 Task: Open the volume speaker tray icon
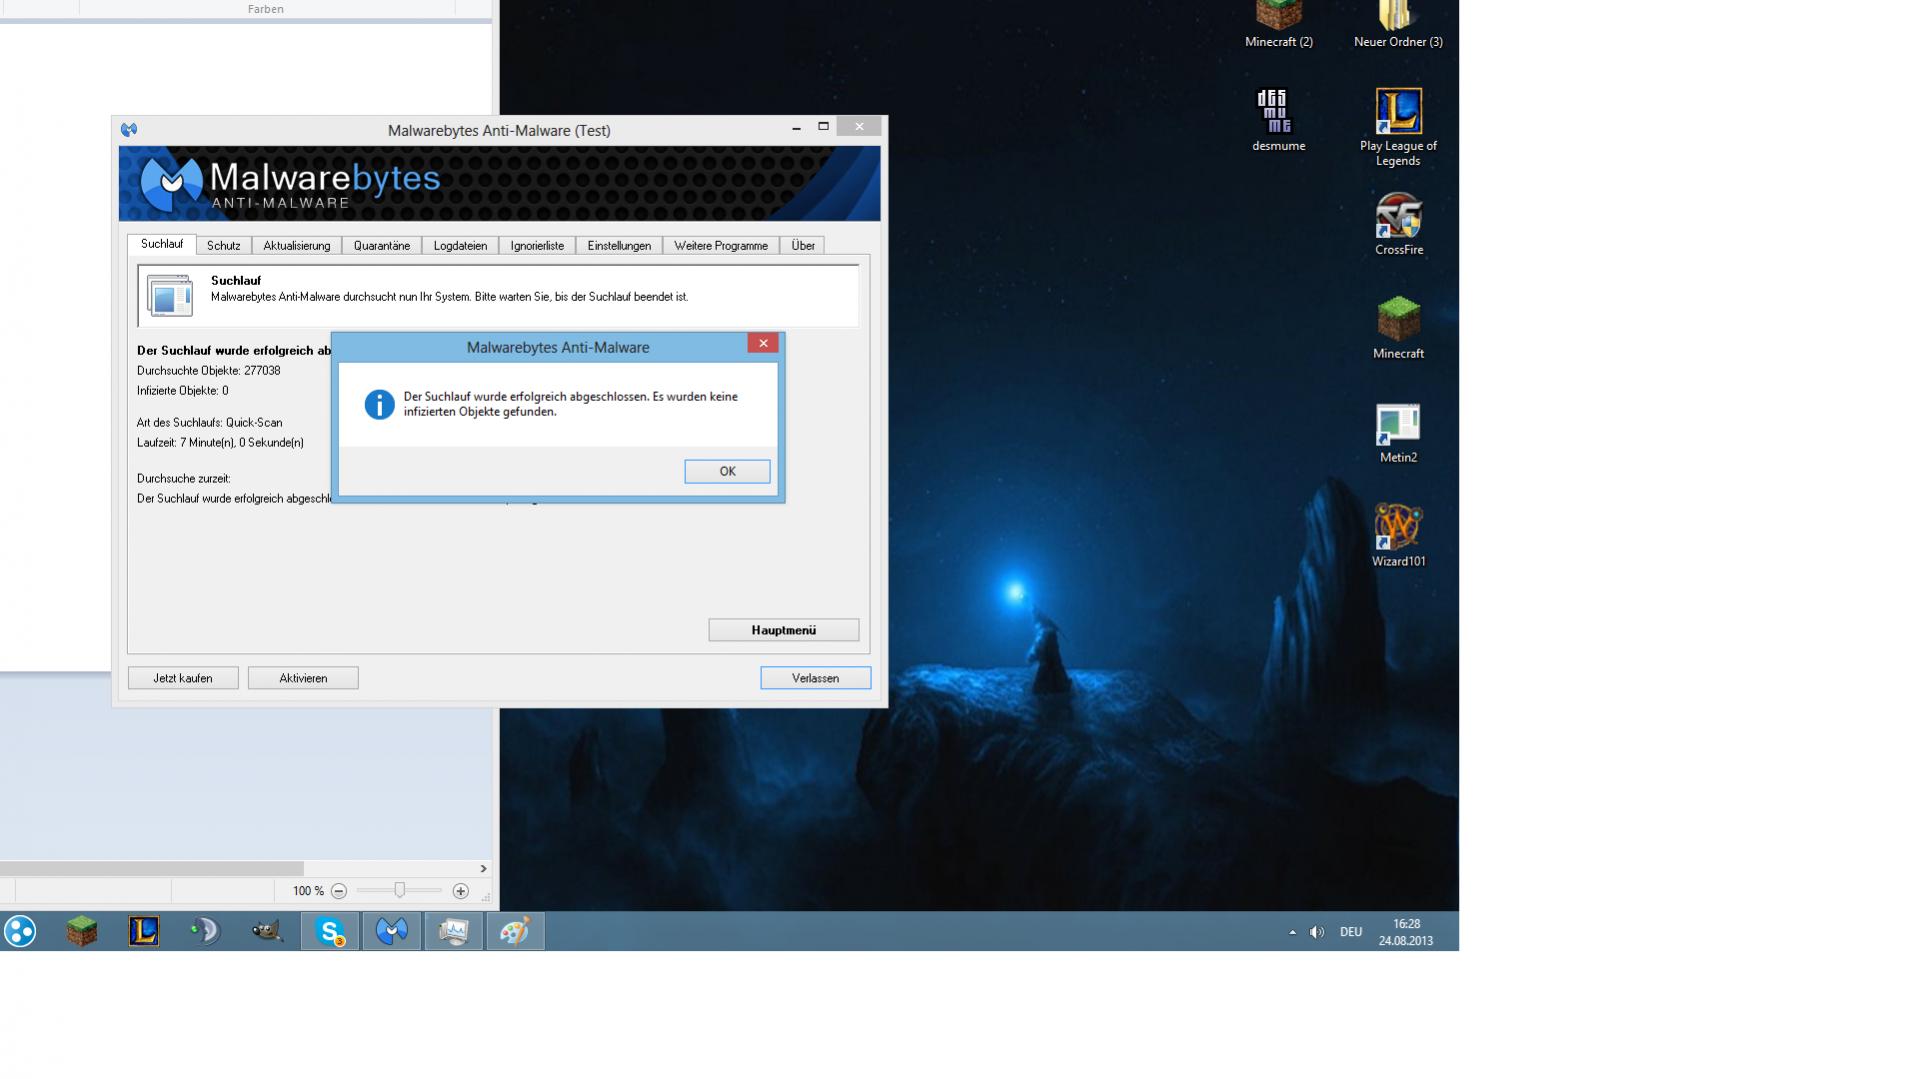coord(1317,932)
